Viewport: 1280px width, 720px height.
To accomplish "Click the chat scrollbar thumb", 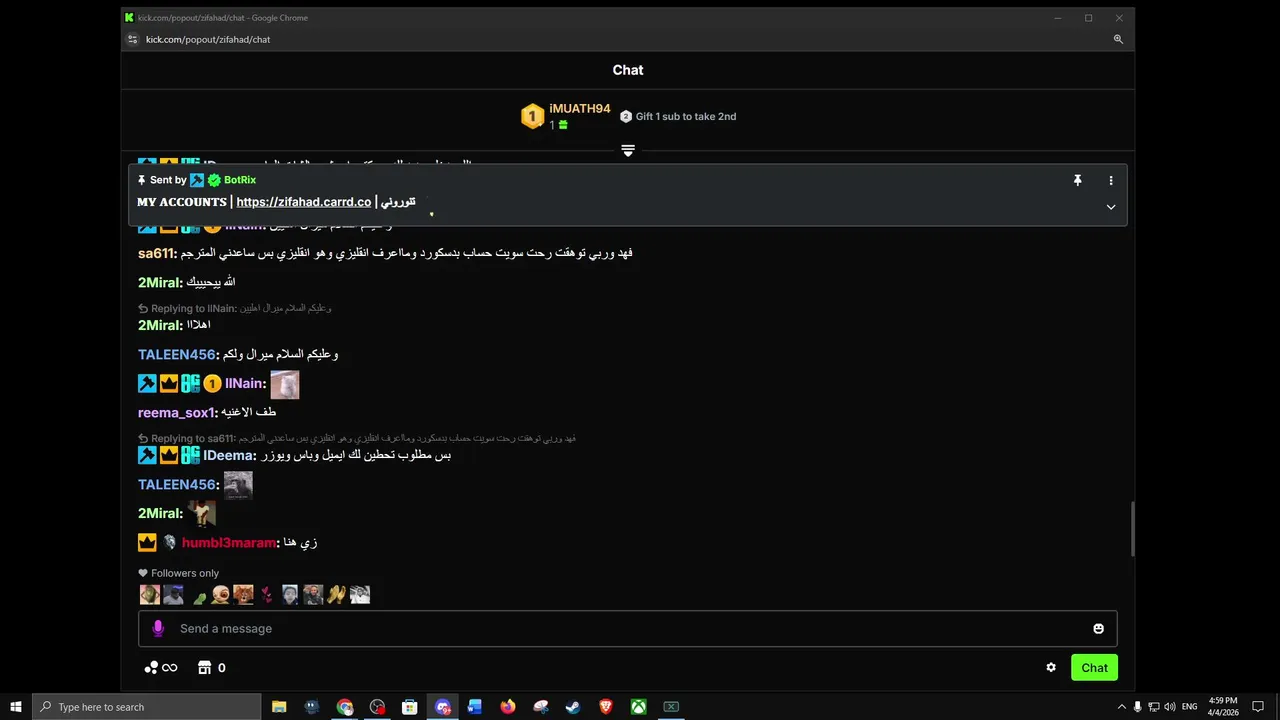I will tap(1132, 528).
